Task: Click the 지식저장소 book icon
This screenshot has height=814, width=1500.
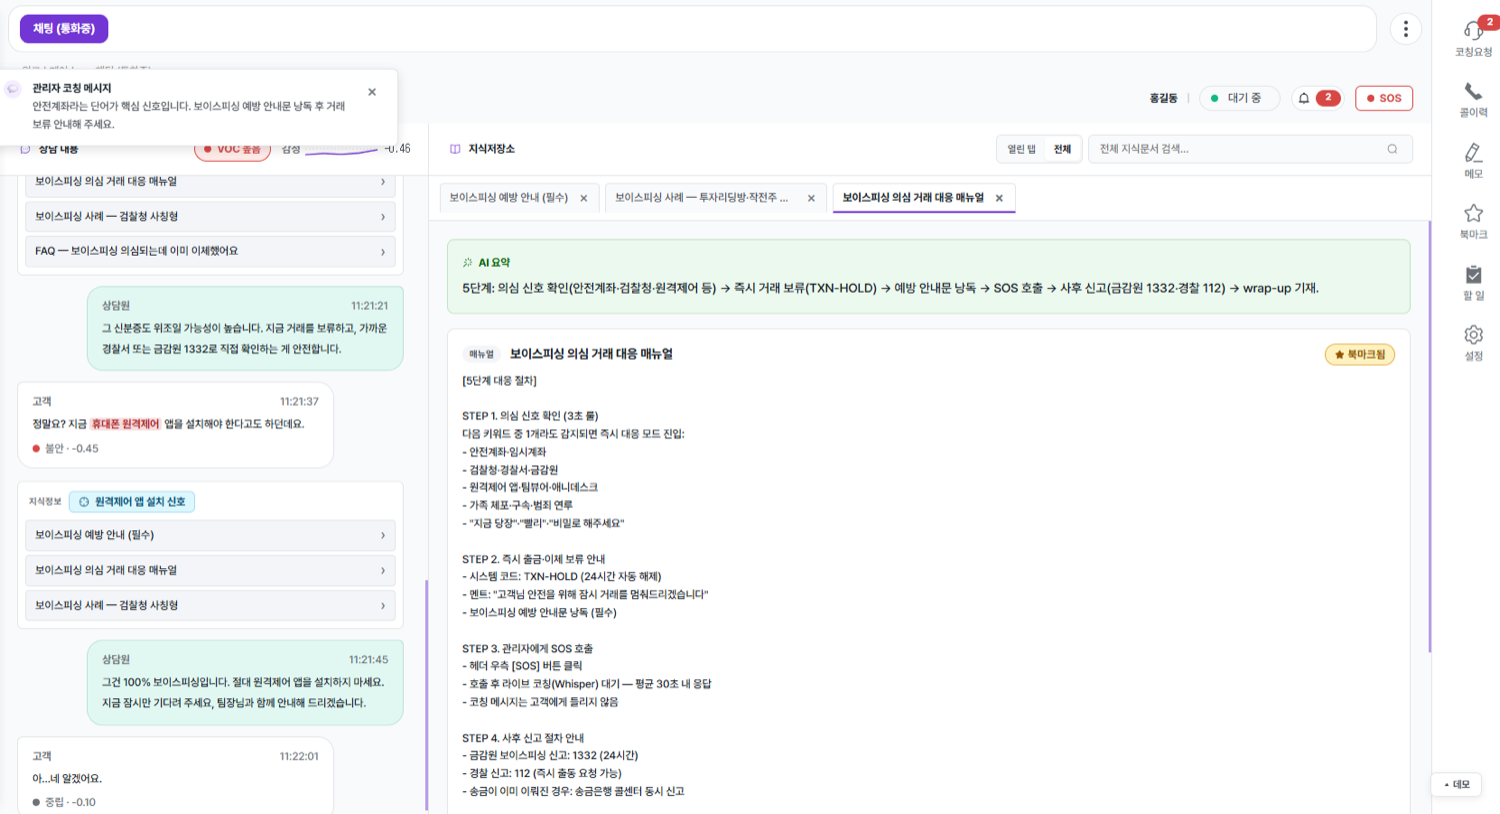Action: point(455,149)
